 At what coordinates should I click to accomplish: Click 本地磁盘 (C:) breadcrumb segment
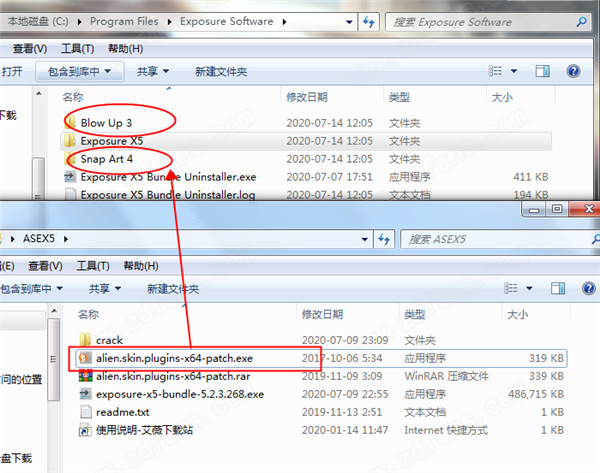tap(38, 21)
